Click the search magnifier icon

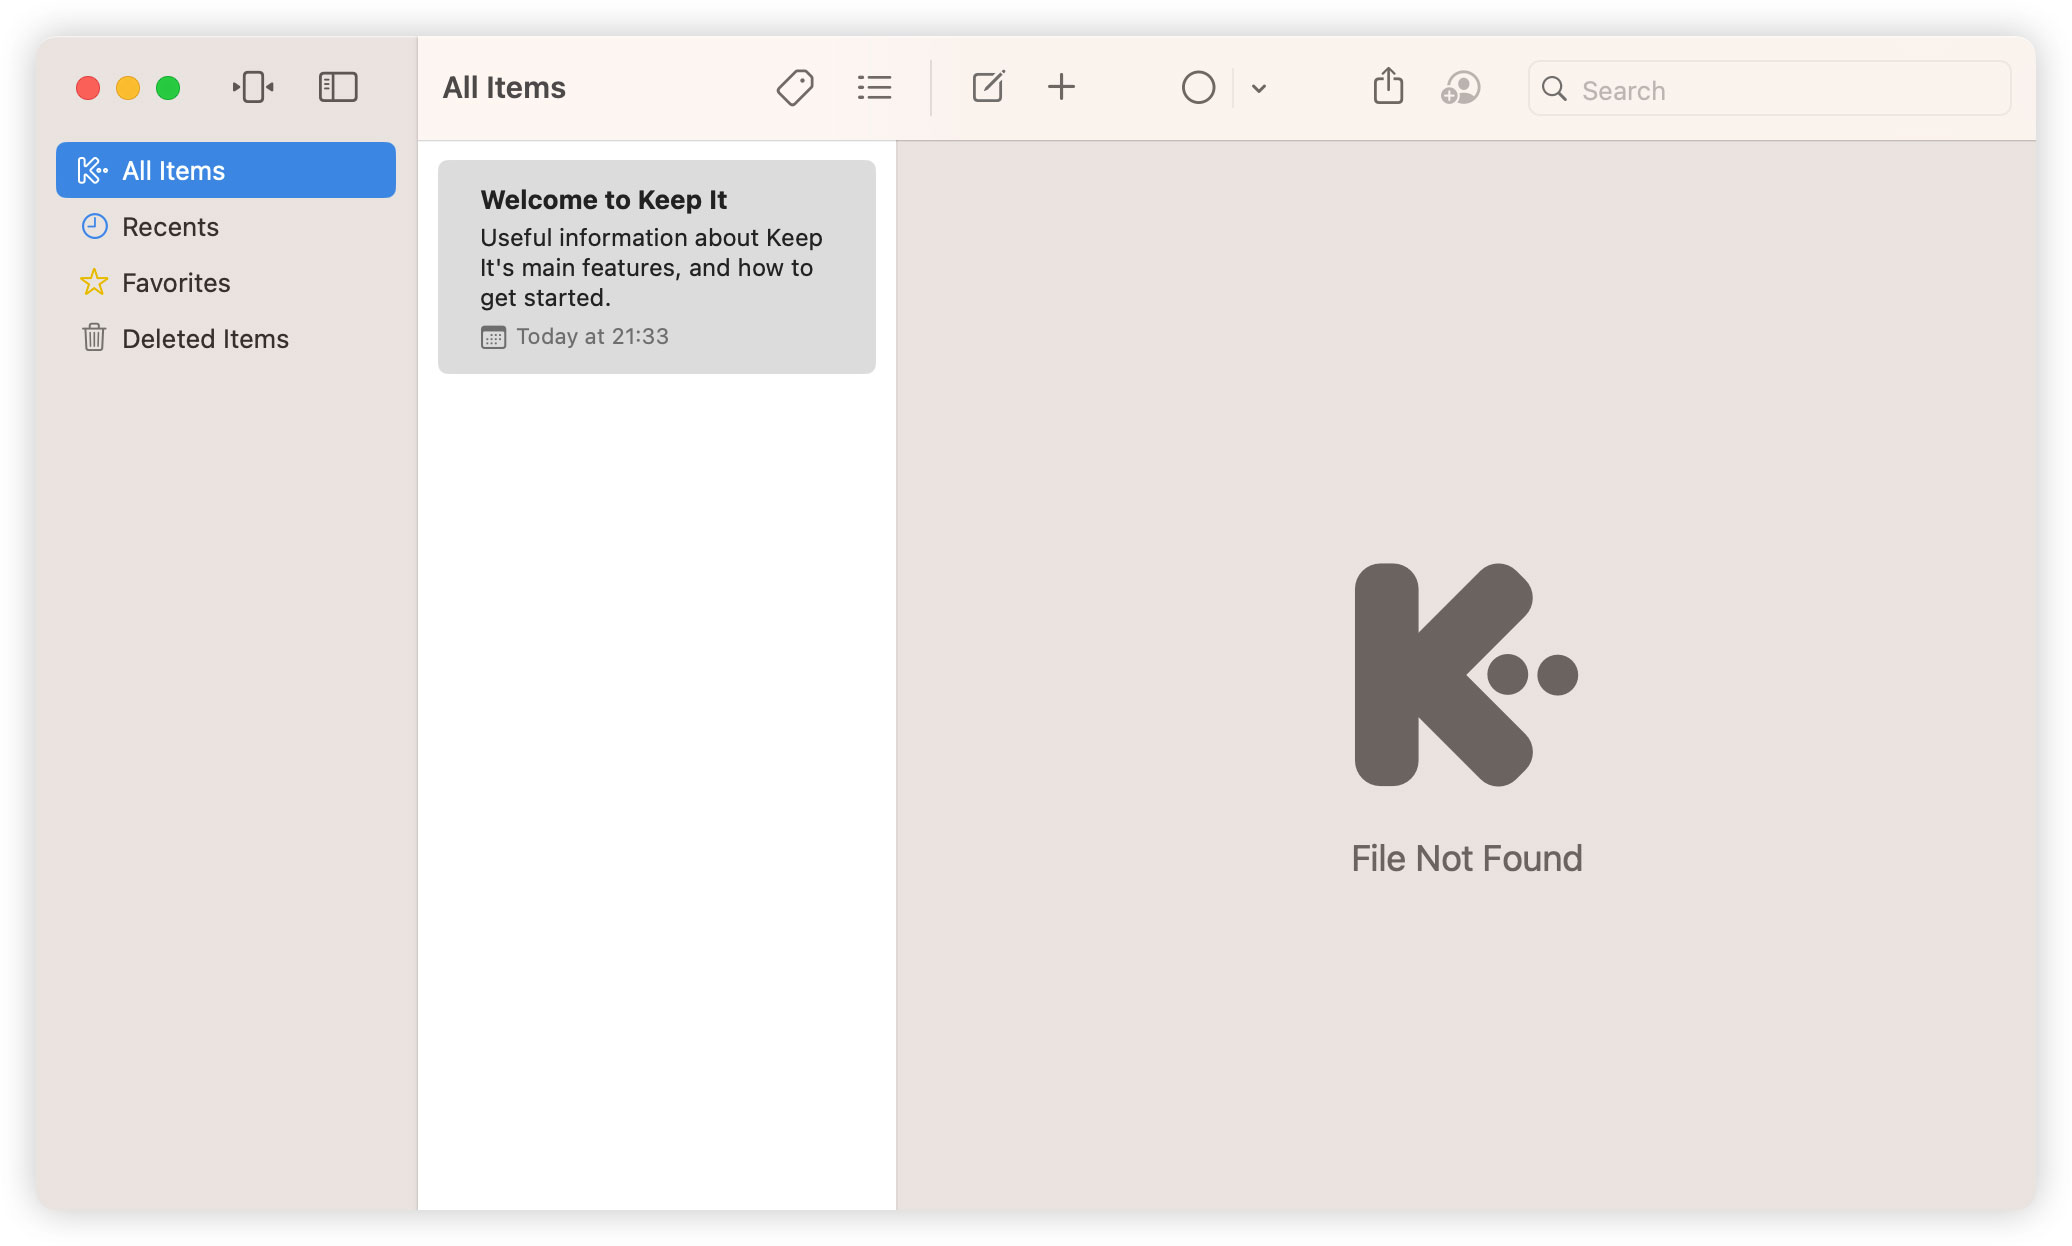pos(1554,89)
